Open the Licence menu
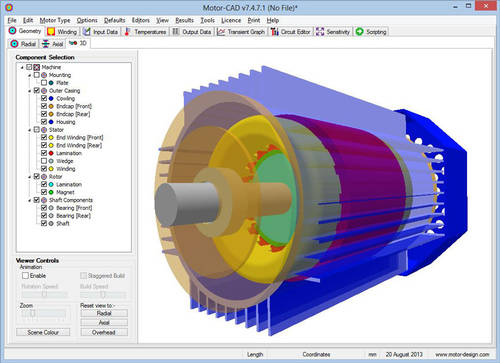Viewport: 500px width, 363px height. pyautogui.click(x=231, y=20)
